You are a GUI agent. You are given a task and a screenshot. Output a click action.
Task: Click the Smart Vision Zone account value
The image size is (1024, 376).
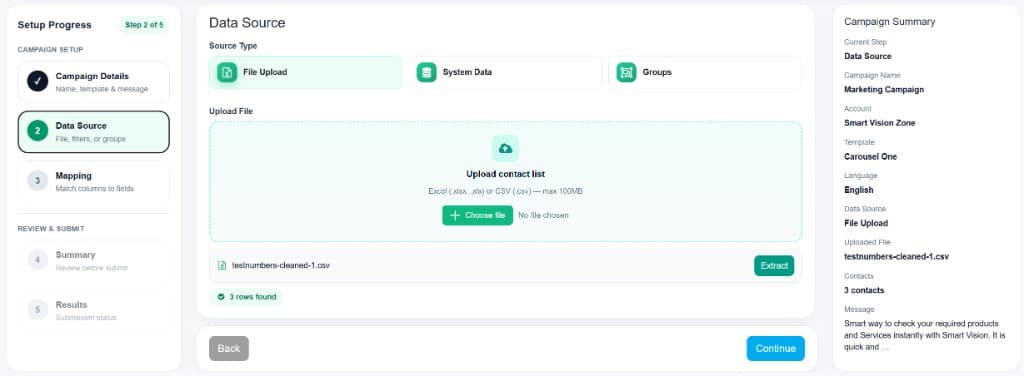pos(880,123)
